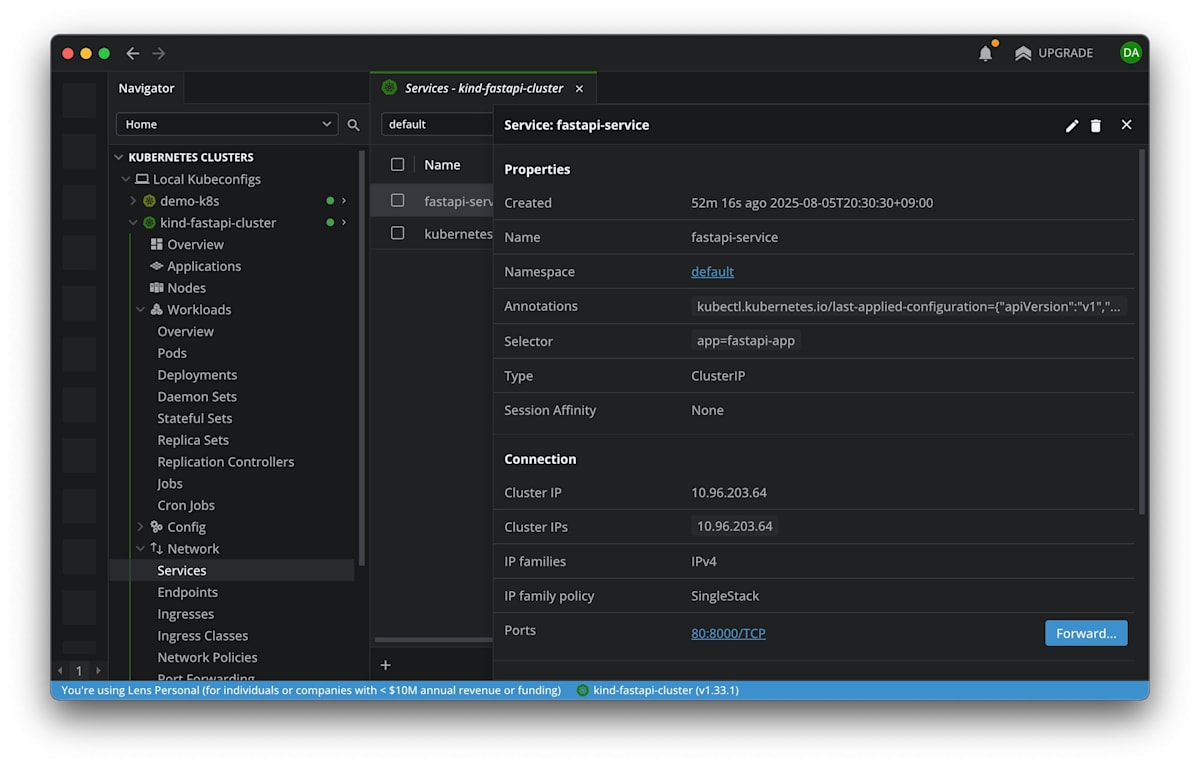This screenshot has width=1200, height=767.
Task: Open Cron Jobs in Workloads
Action: (186, 505)
